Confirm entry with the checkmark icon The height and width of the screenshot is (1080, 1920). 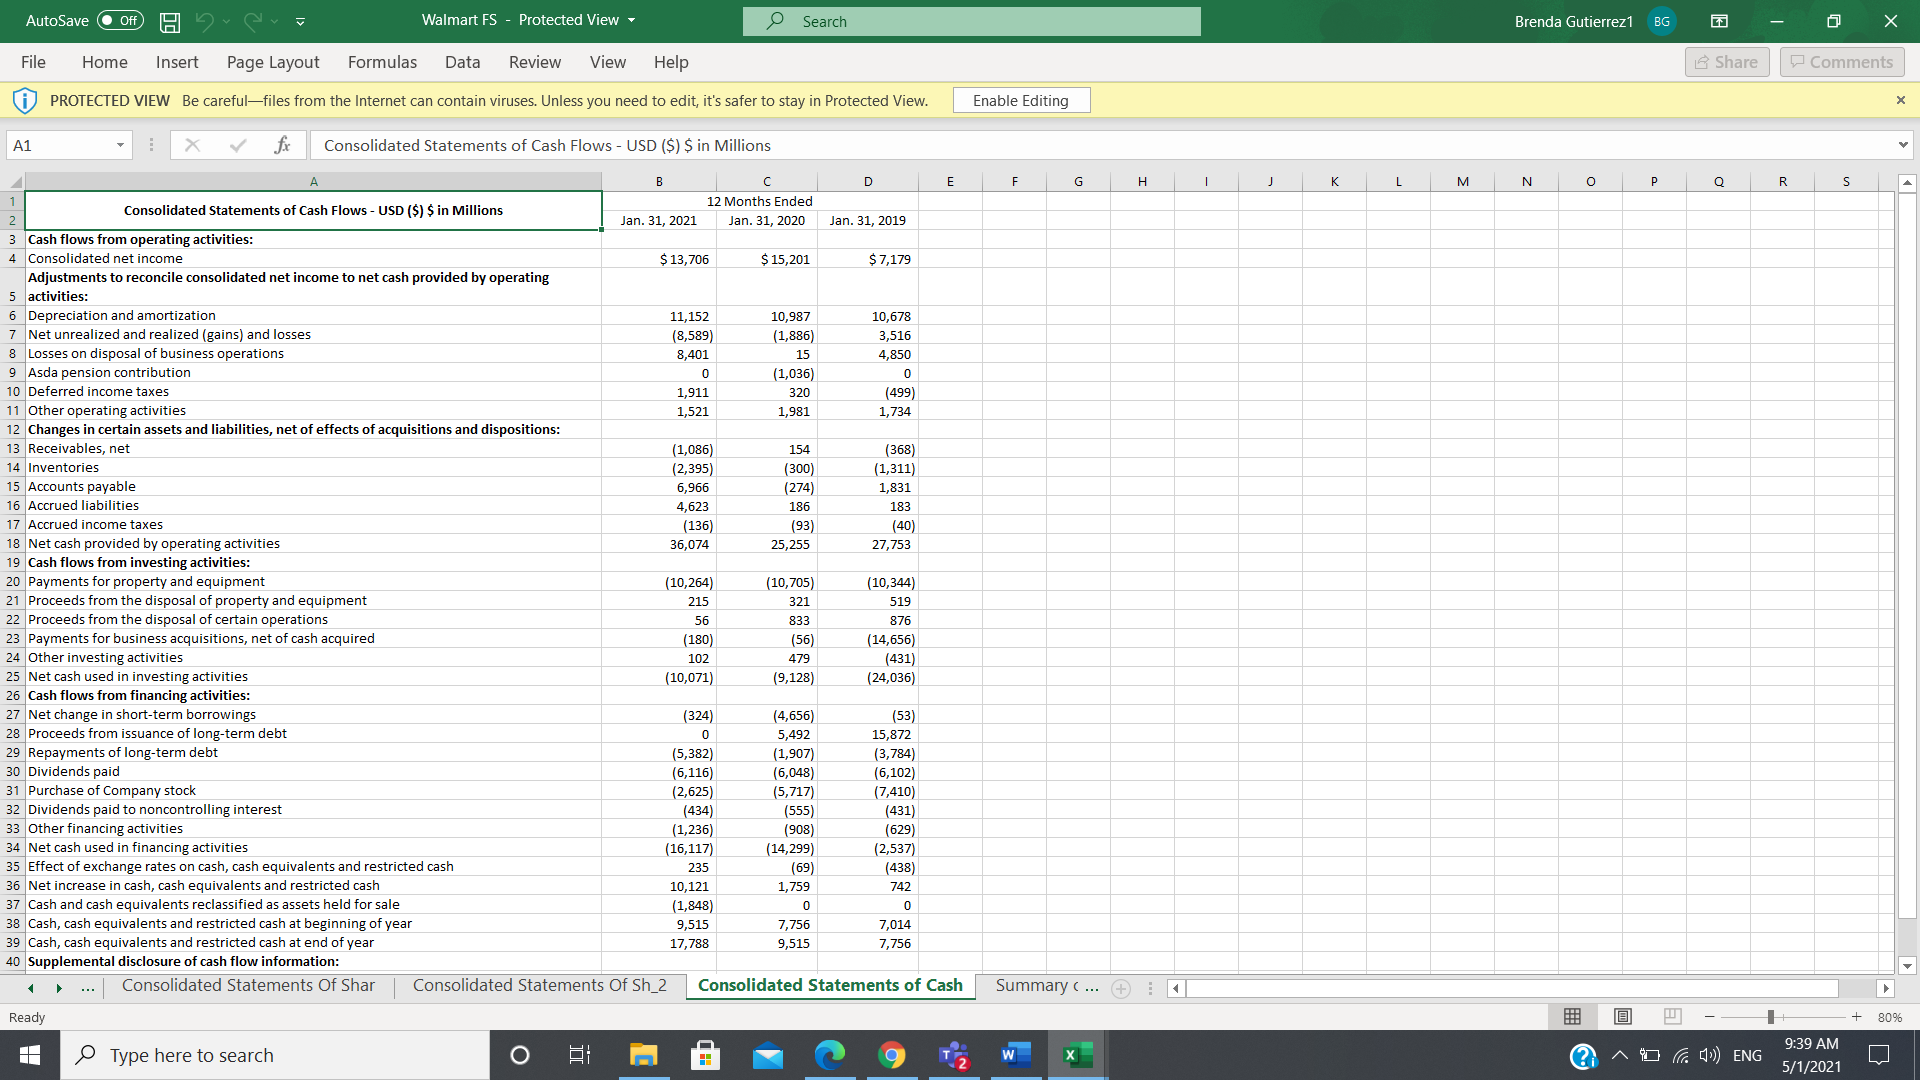click(x=238, y=145)
